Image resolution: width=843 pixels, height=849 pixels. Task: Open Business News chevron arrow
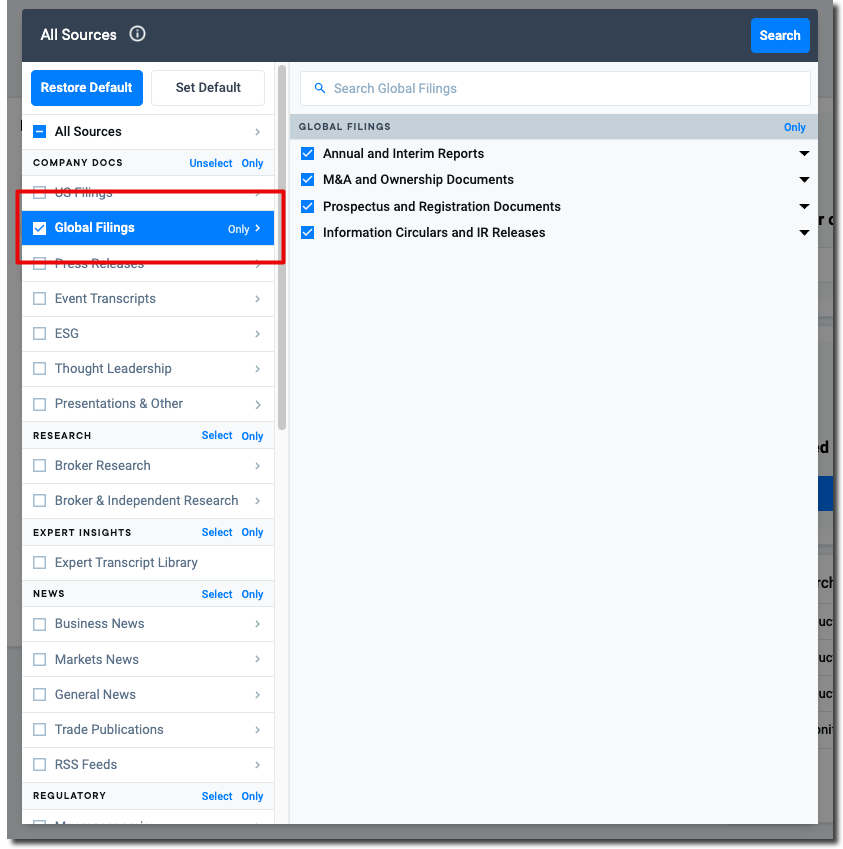coord(257,624)
